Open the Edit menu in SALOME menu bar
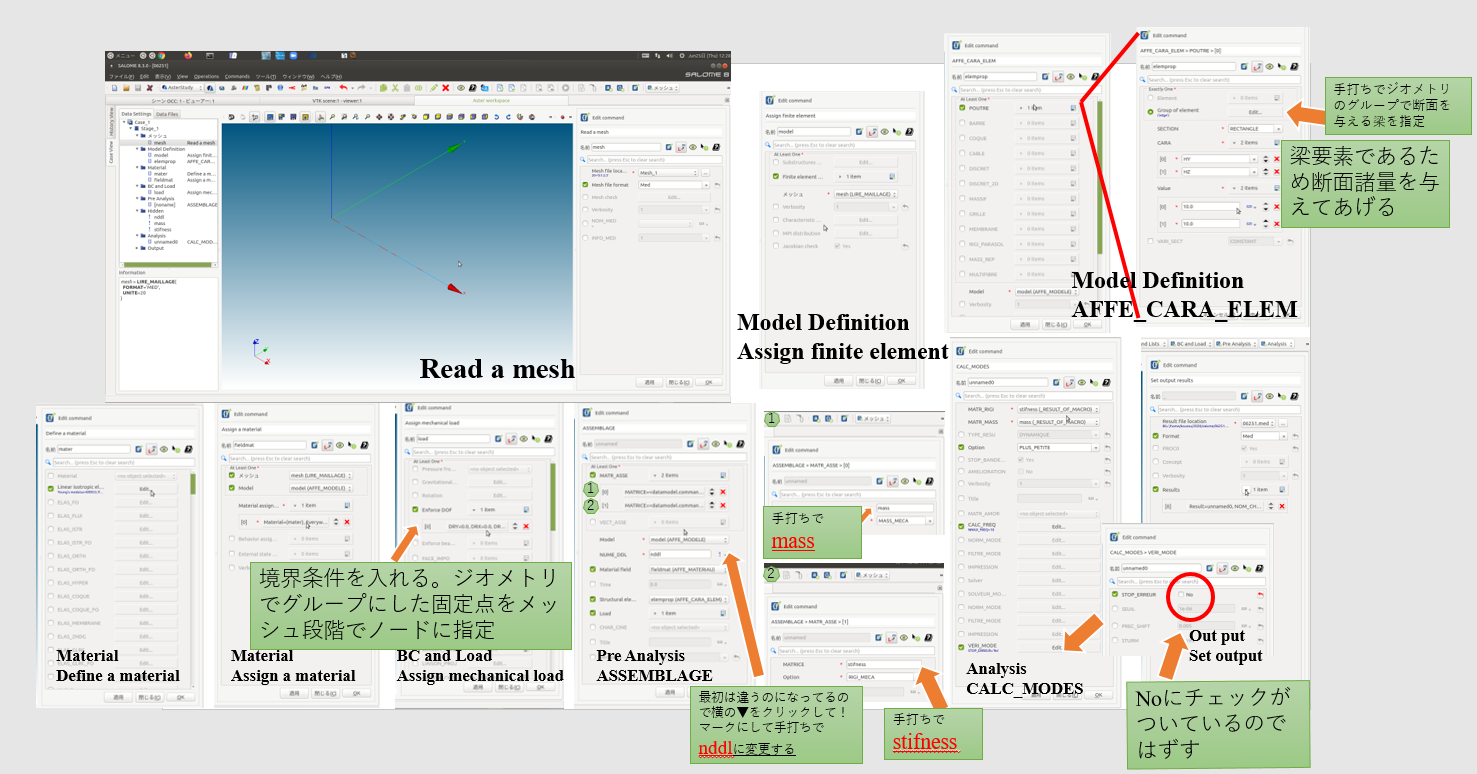This screenshot has height=774, width=1477. coord(144,77)
